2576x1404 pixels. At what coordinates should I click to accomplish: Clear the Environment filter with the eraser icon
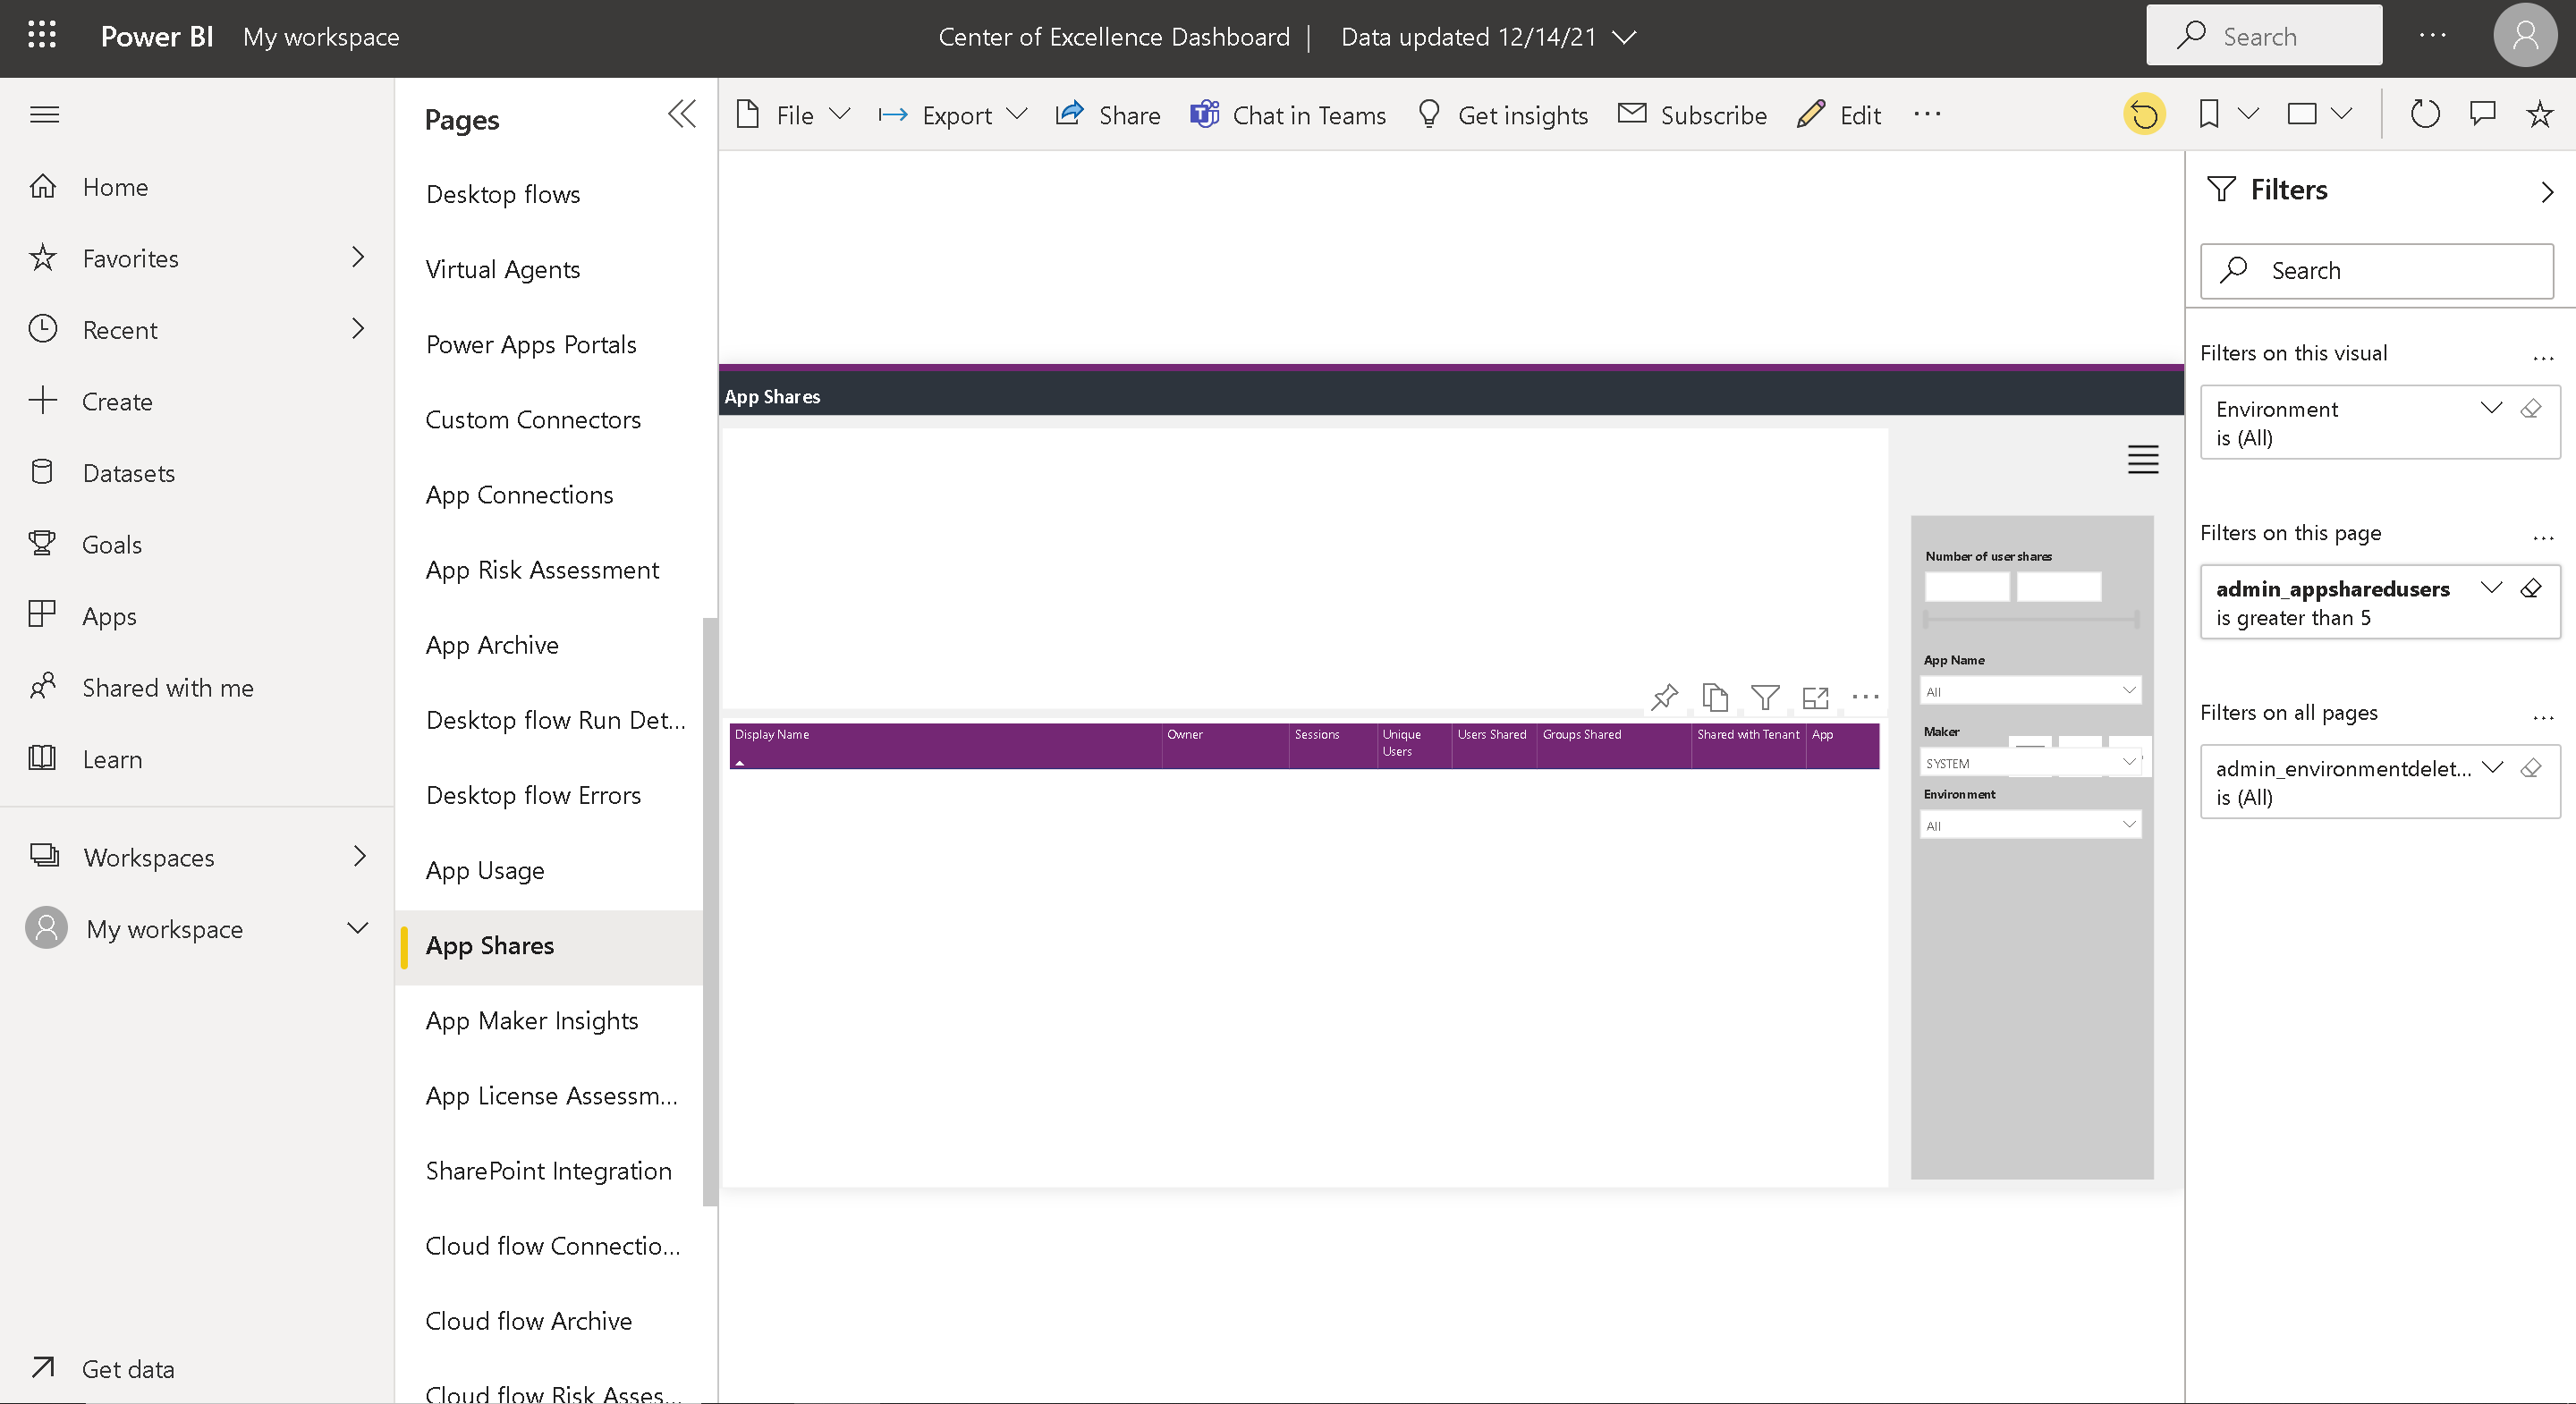[2533, 409]
